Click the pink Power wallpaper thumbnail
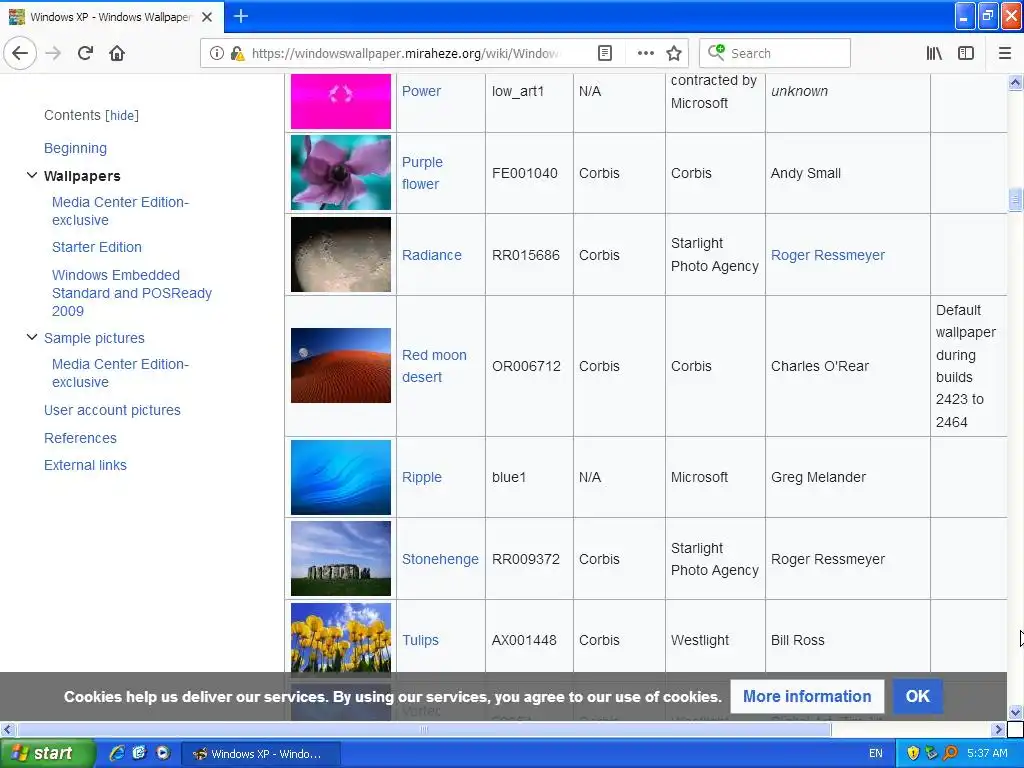This screenshot has height=768, width=1024. pos(341,101)
